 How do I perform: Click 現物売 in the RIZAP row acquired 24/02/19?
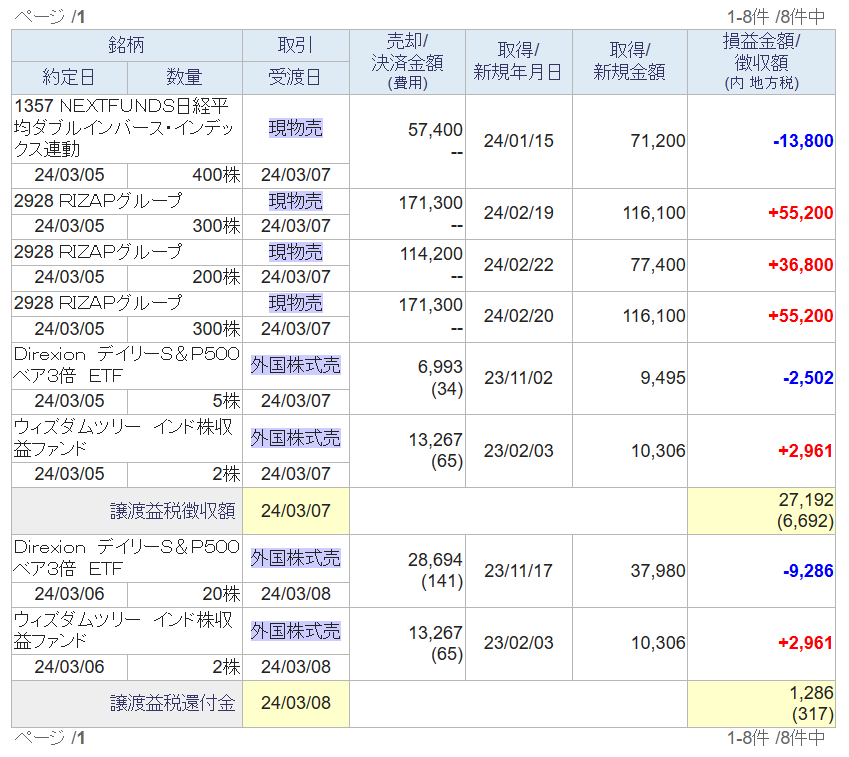pyautogui.click(x=296, y=201)
